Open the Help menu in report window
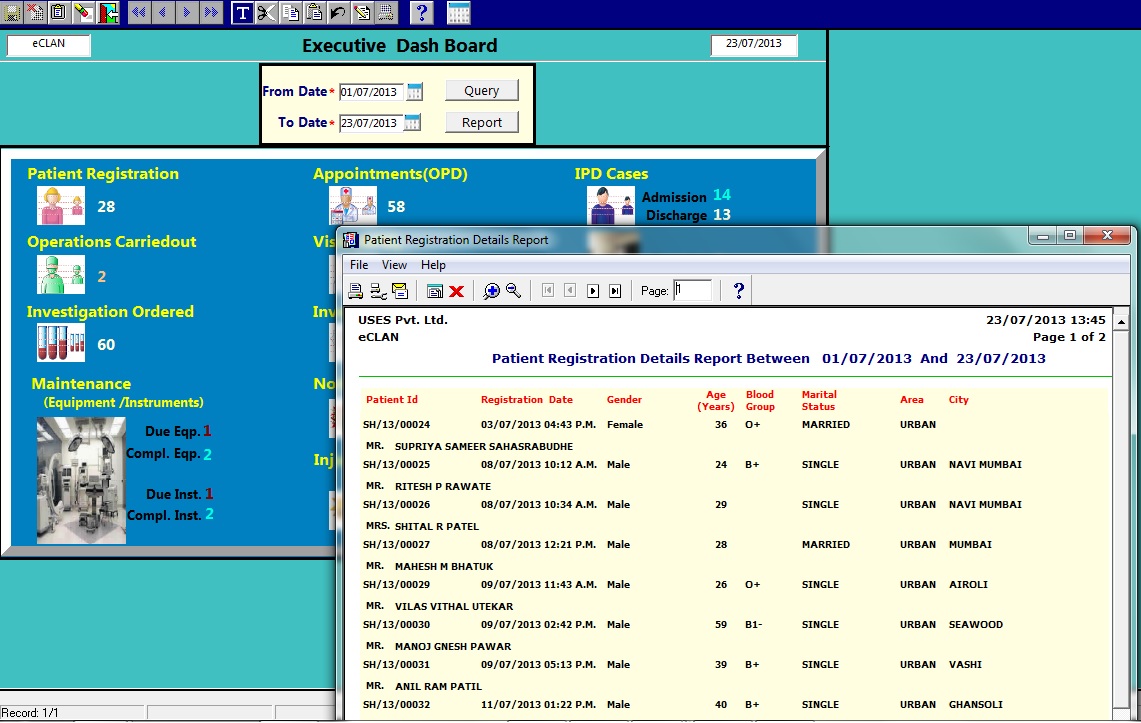 433,265
